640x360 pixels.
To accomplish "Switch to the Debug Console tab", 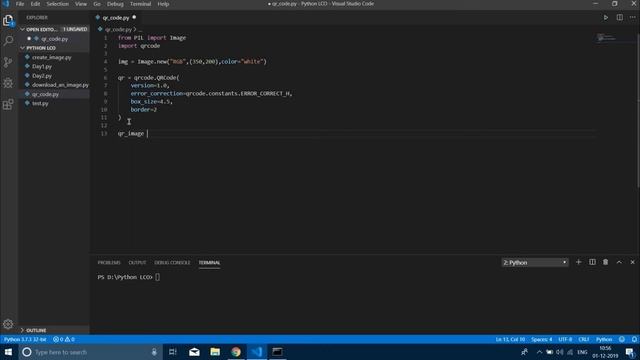I will click(172, 262).
